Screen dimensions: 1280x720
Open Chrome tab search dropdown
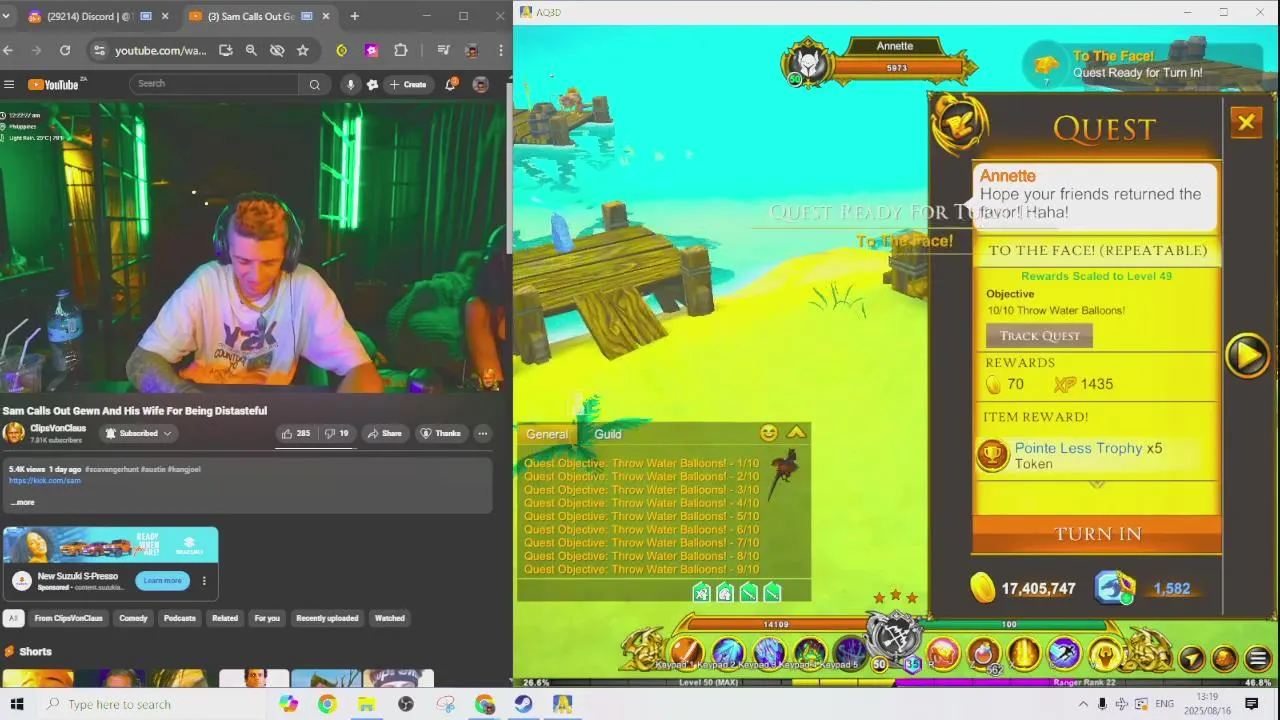pyautogui.click(x=6, y=16)
